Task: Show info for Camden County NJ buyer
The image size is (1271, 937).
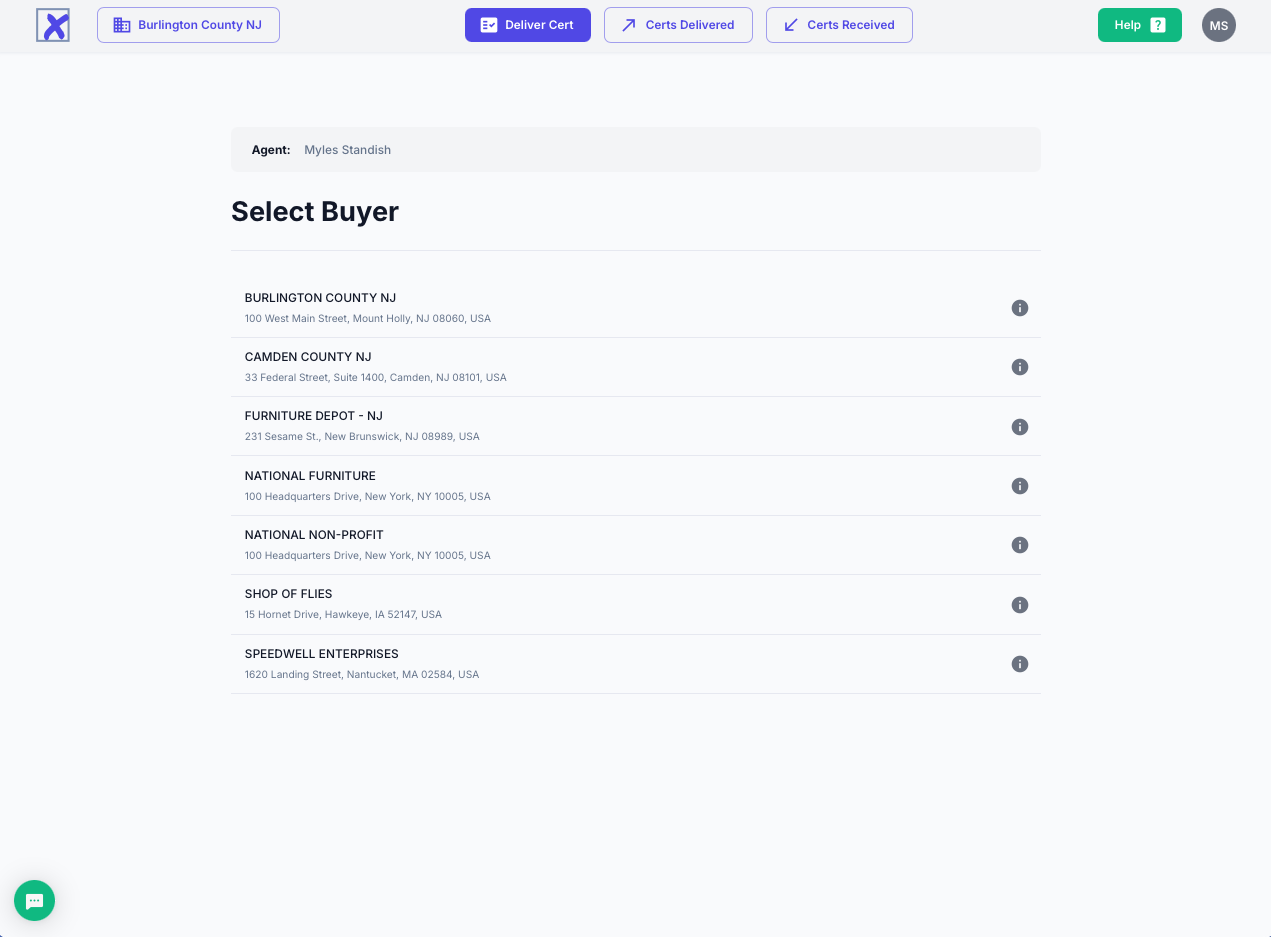Action: (x=1019, y=367)
